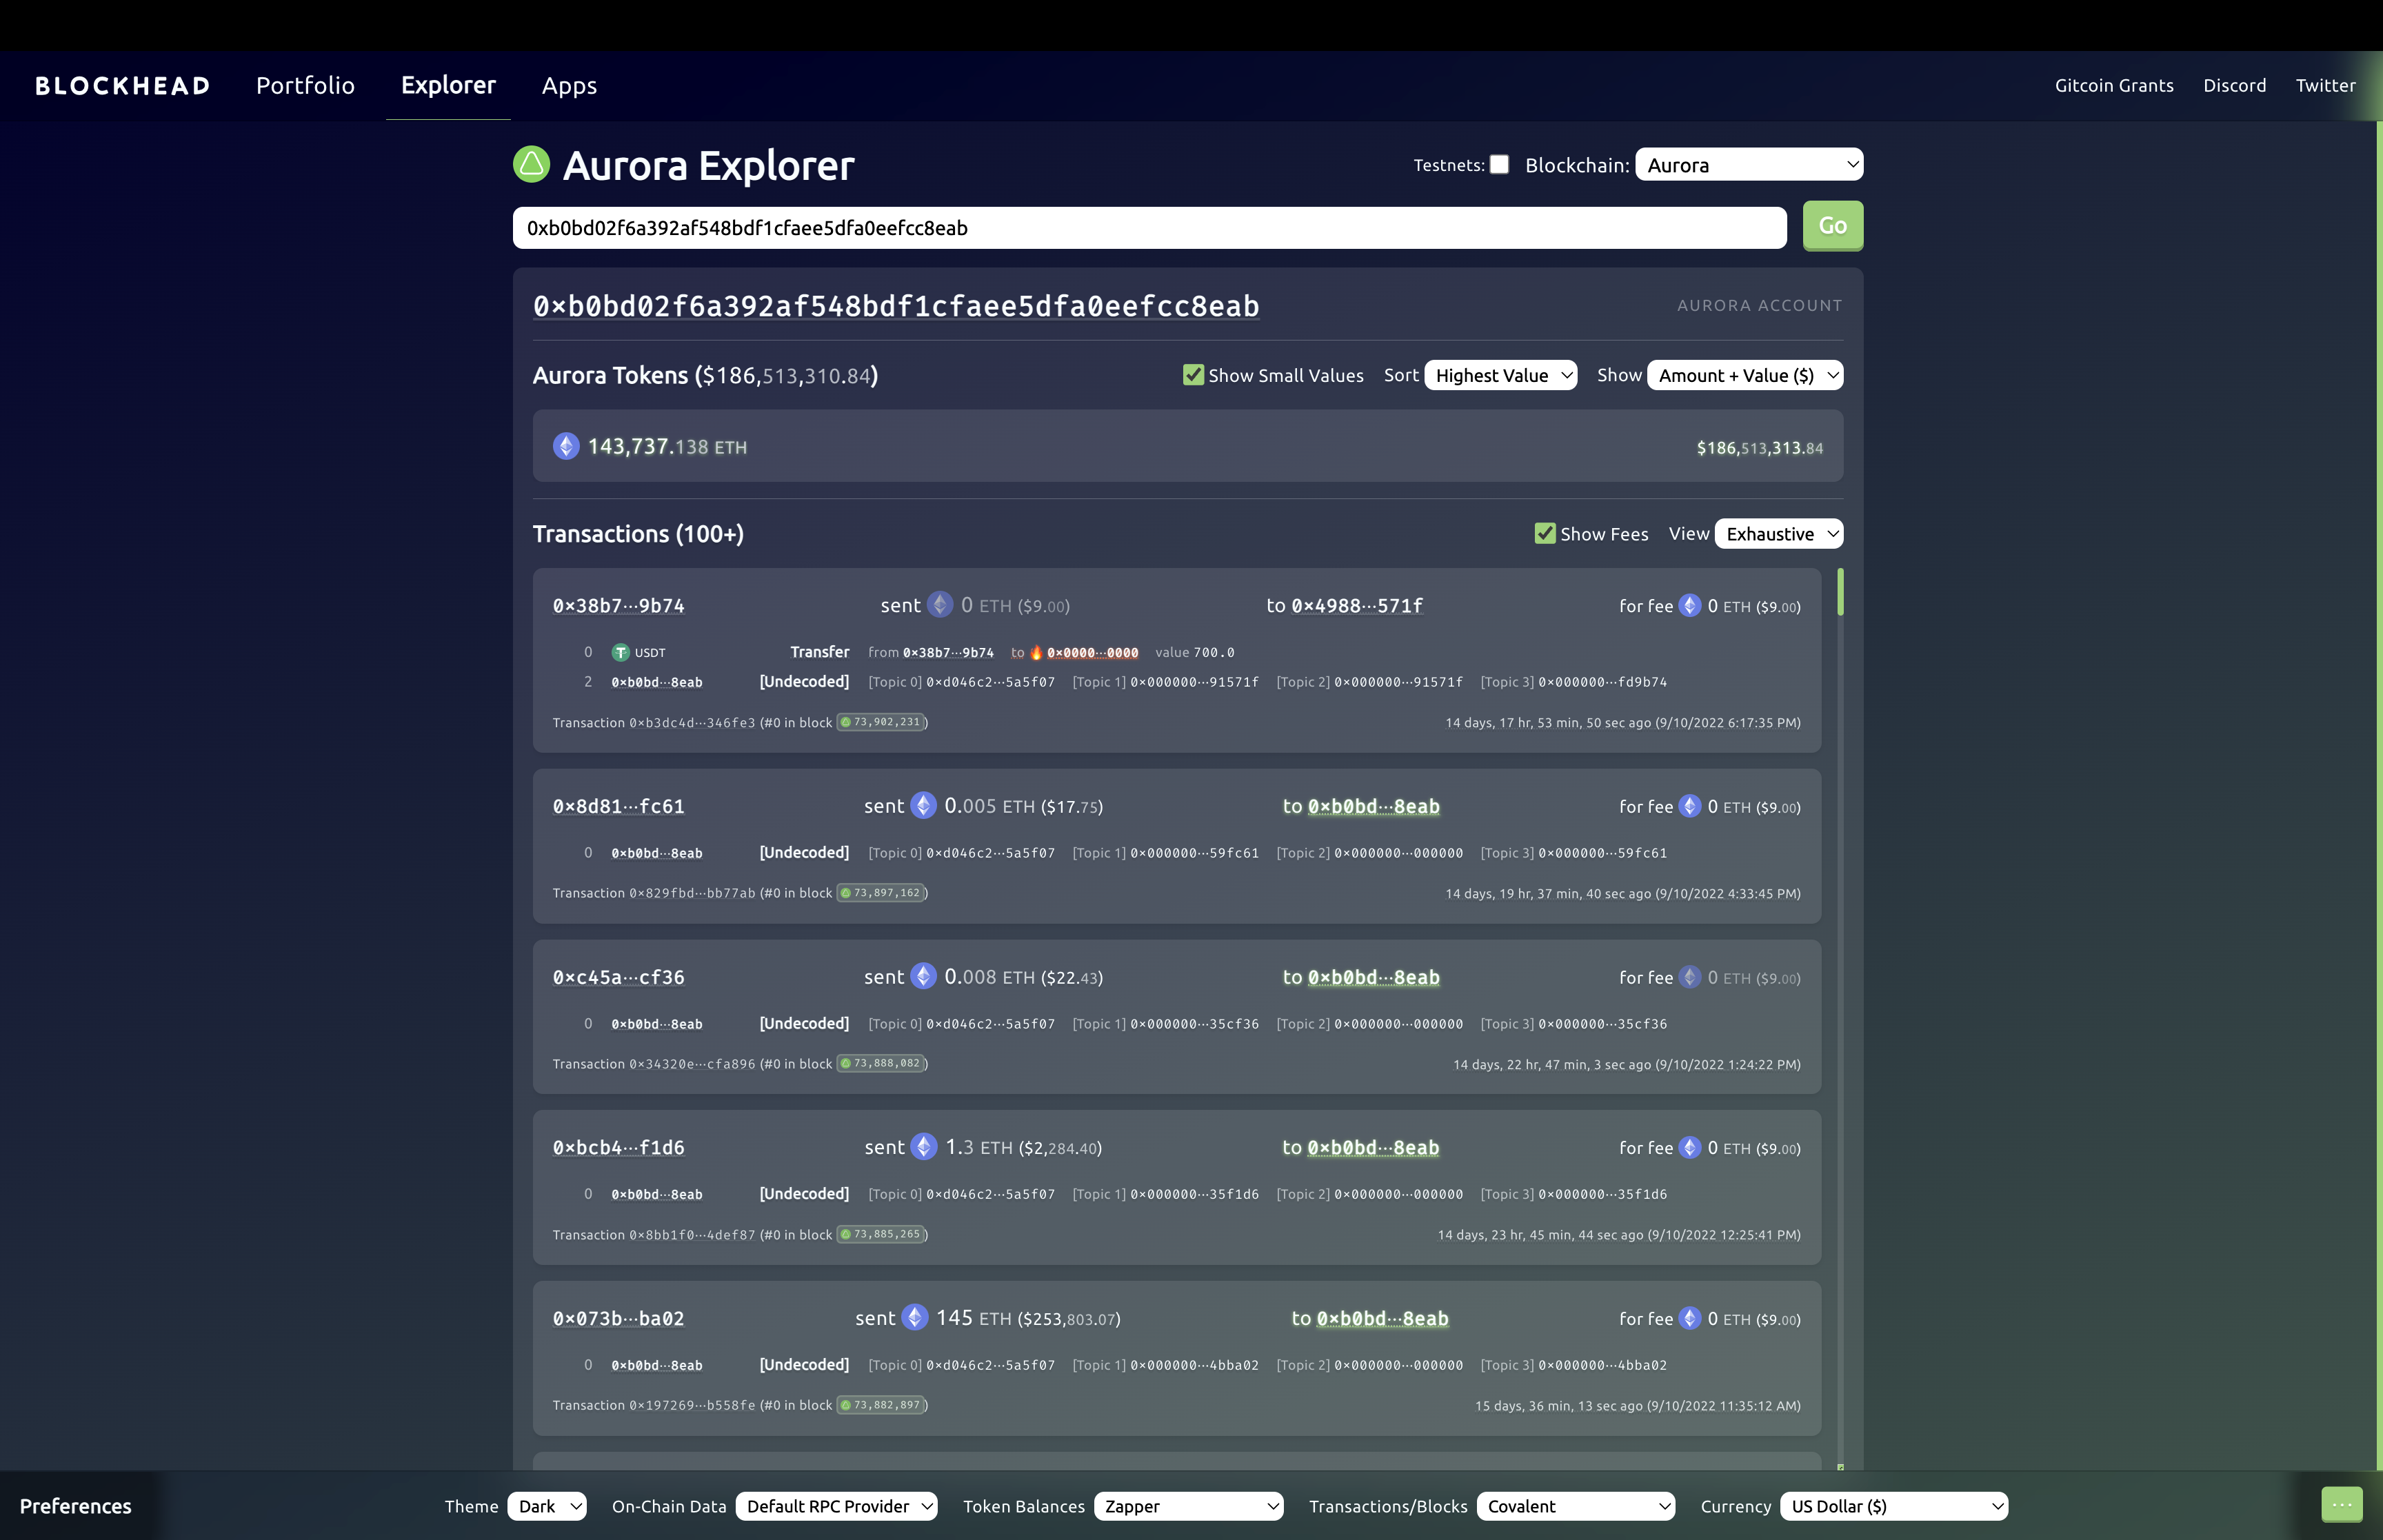Screen dimensions: 2383x1540
Task: Click ETH fee icon in 0x38b7···9b74 transaction
Action: coord(1690,605)
